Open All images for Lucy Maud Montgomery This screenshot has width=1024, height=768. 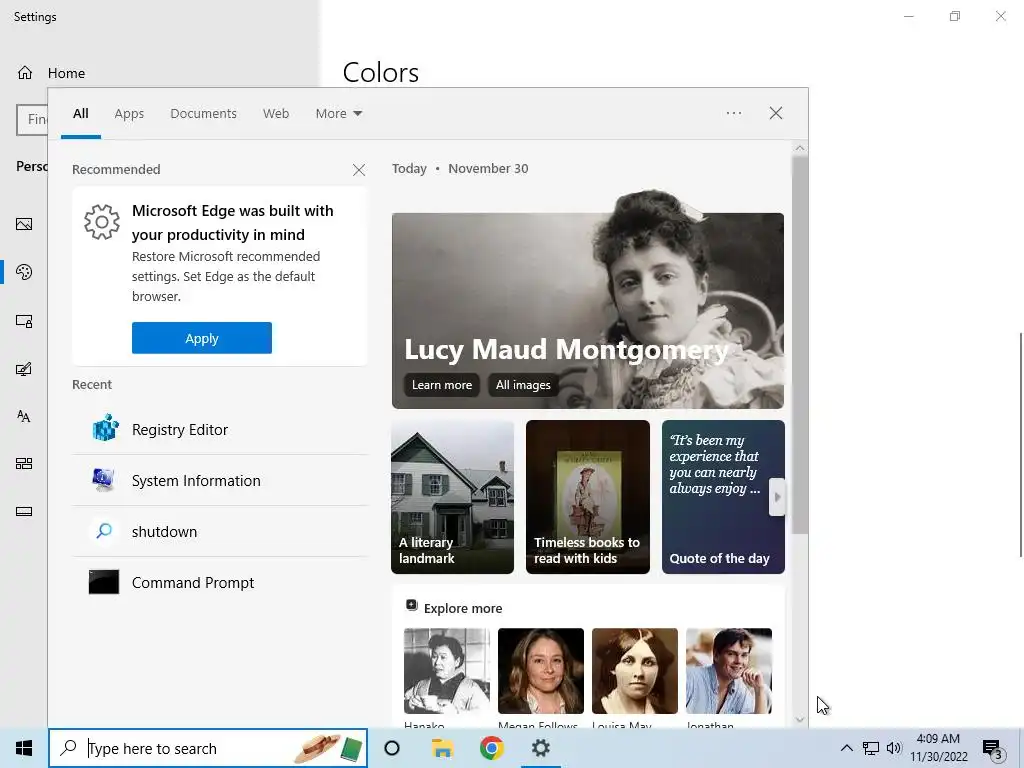[522, 385]
